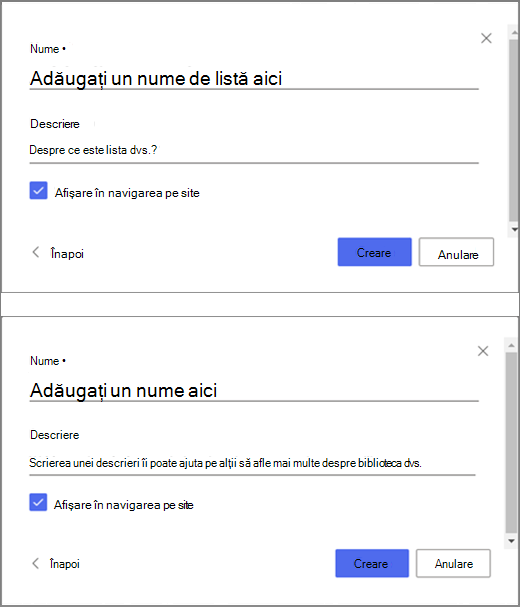Click Creare in the bottom library dialog
This screenshot has height=607, width=520.
(372, 563)
